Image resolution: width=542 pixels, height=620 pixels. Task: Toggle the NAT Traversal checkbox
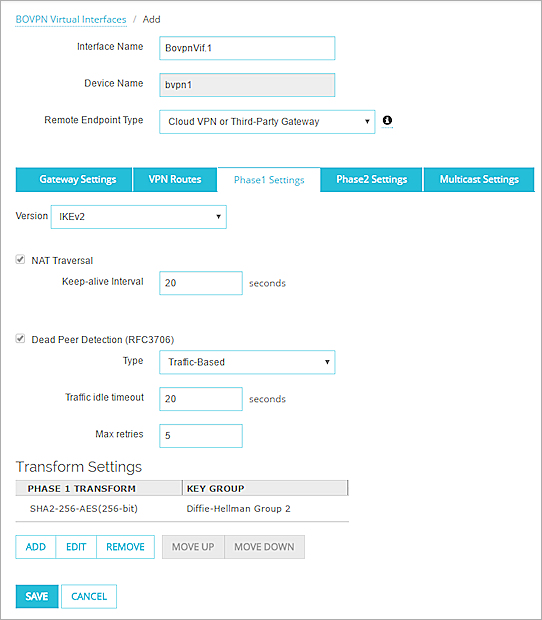20,260
